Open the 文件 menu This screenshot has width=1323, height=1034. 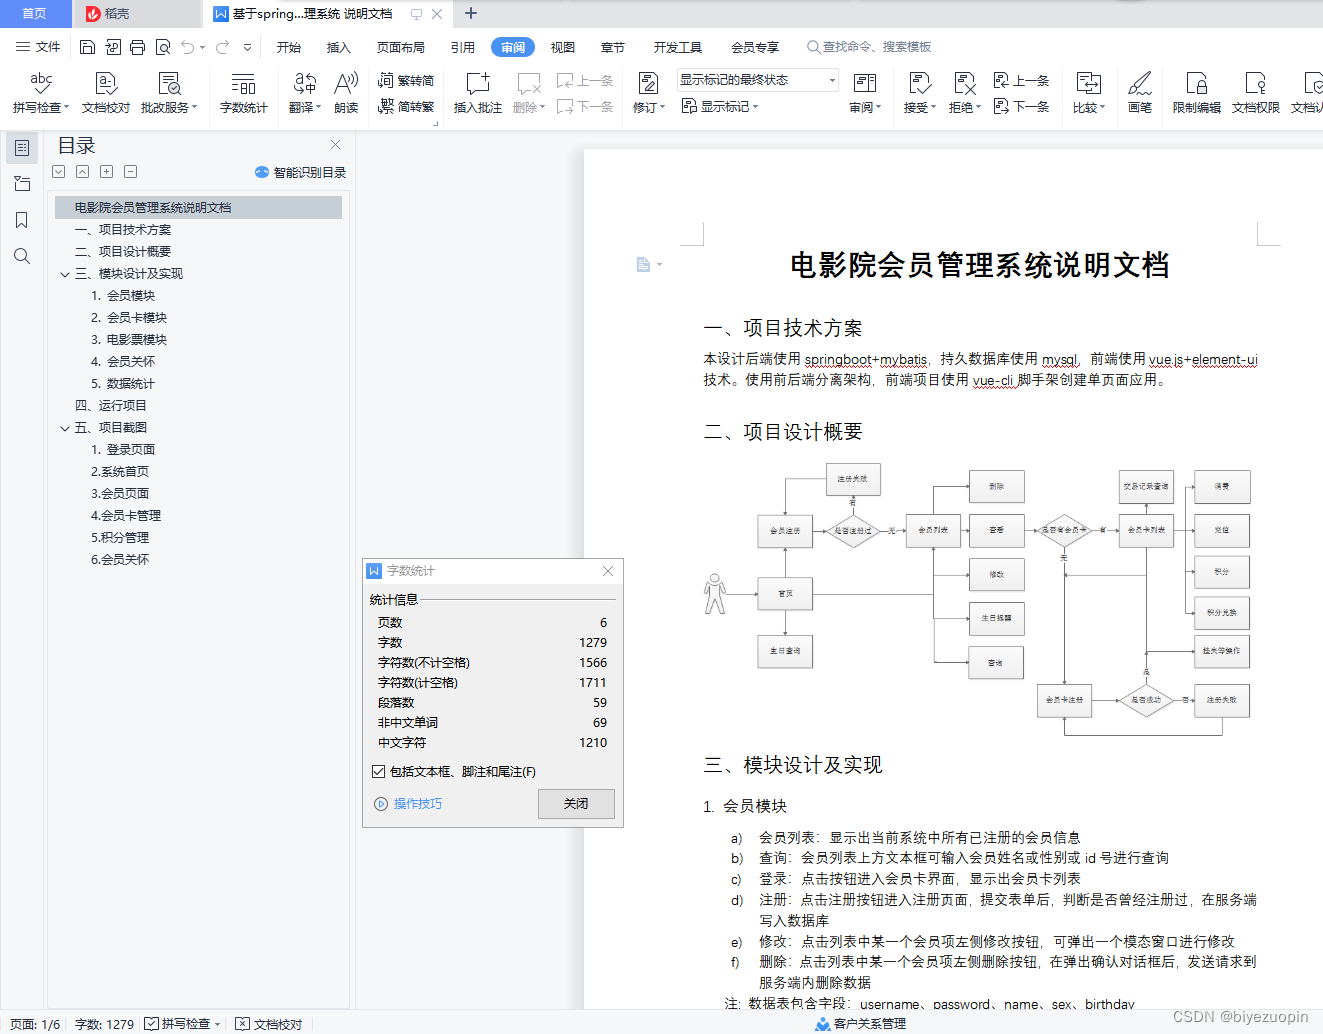pyautogui.click(x=38, y=46)
